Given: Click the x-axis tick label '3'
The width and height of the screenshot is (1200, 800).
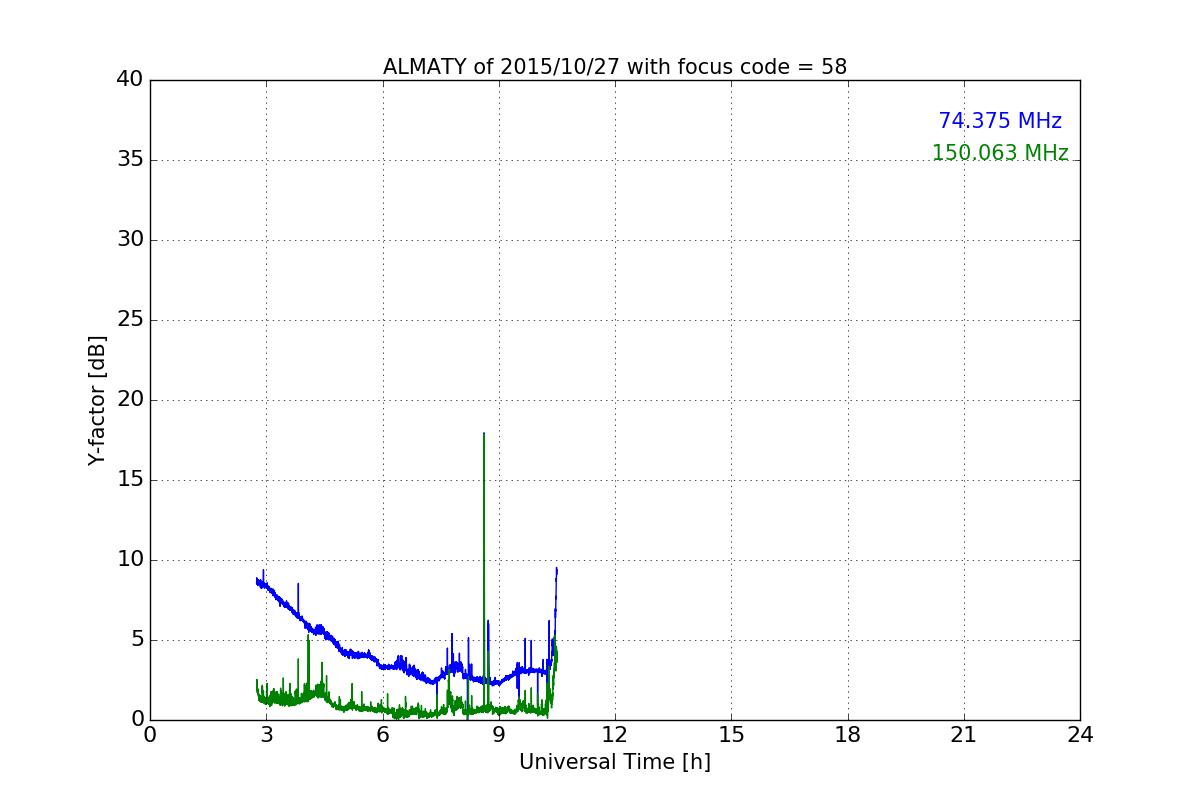Looking at the screenshot, I should pyautogui.click(x=266, y=735).
